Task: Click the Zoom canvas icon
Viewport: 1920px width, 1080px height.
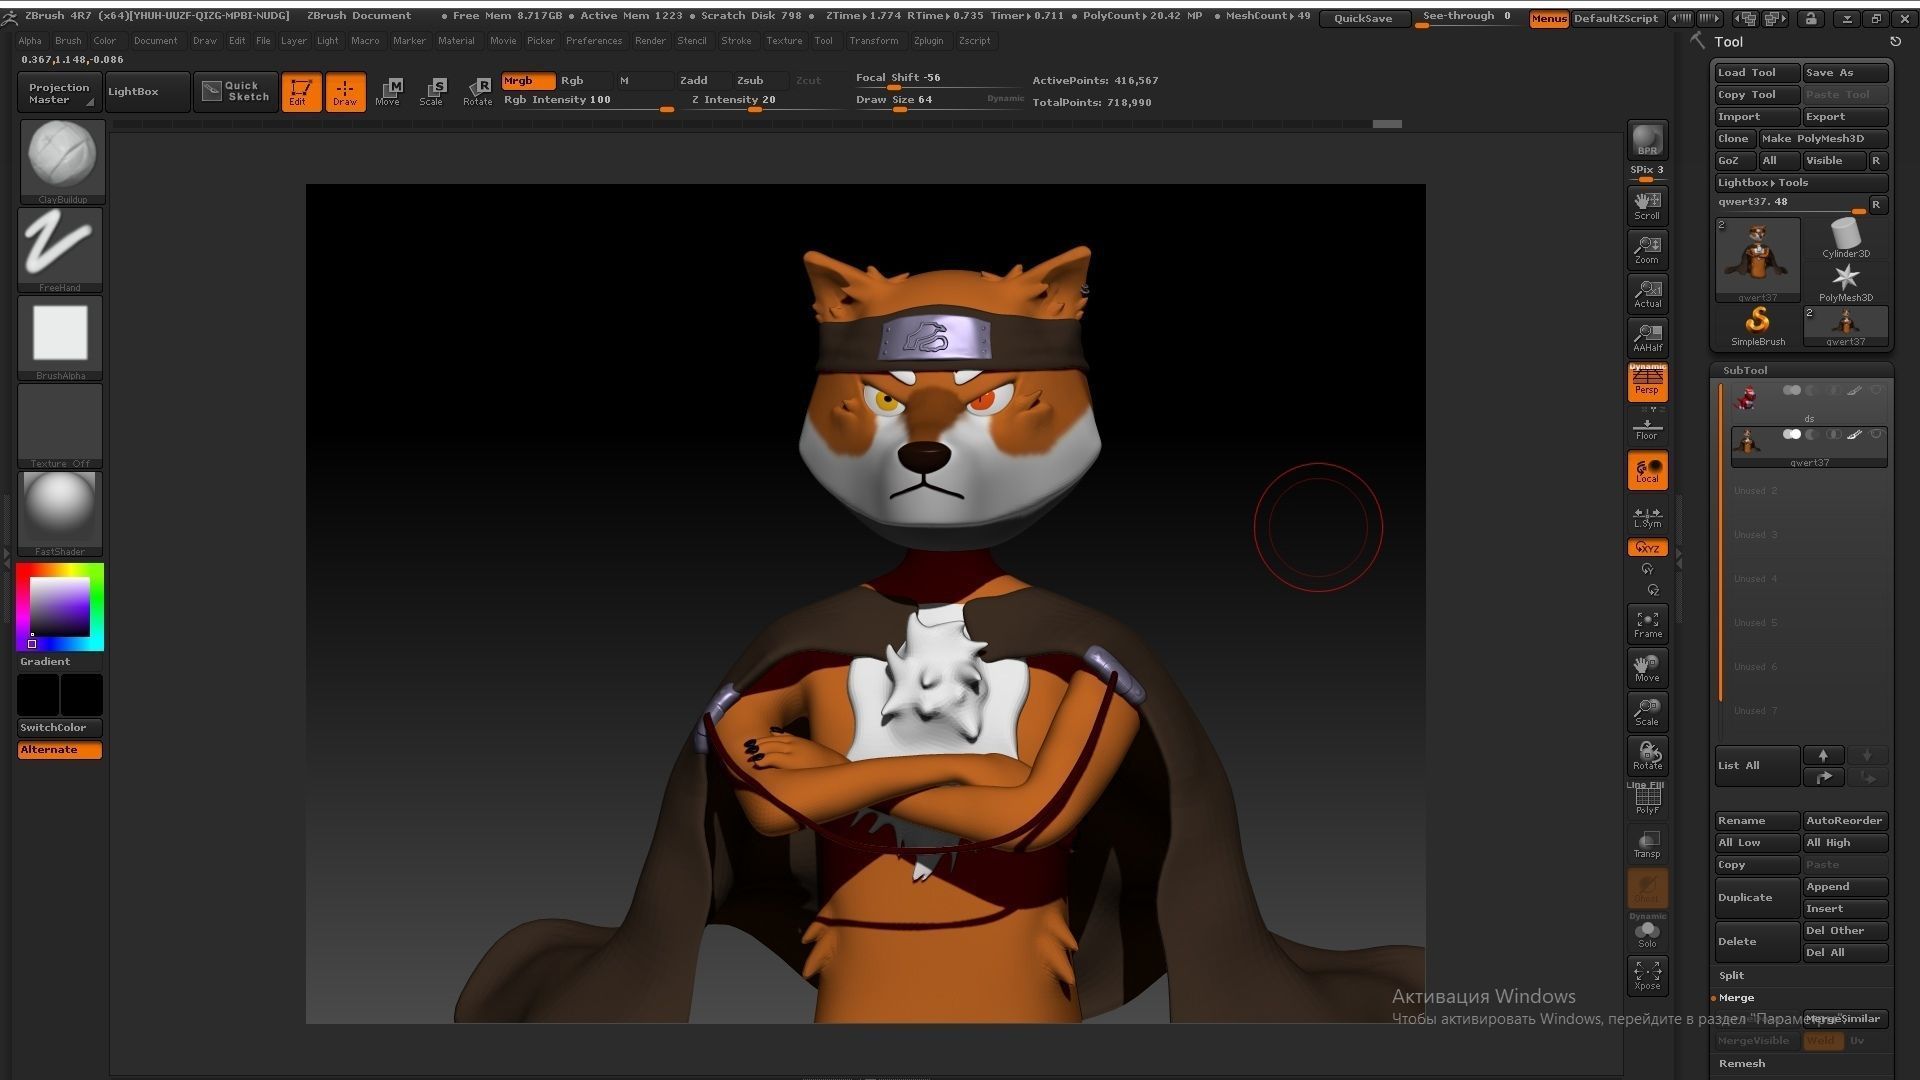Action: [x=1647, y=249]
